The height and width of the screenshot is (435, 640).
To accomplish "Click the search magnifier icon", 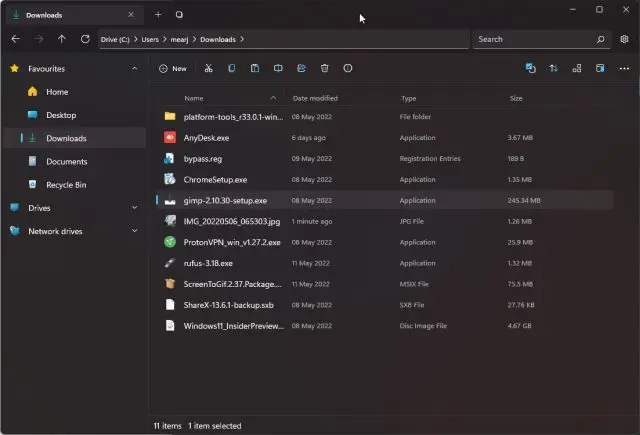I will (x=600, y=39).
